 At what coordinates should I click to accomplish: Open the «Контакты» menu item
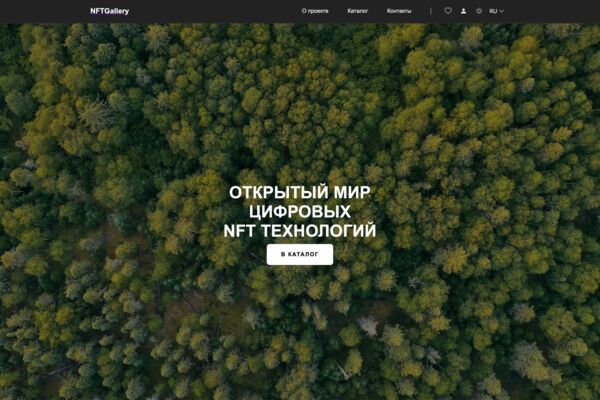[x=399, y=11]
